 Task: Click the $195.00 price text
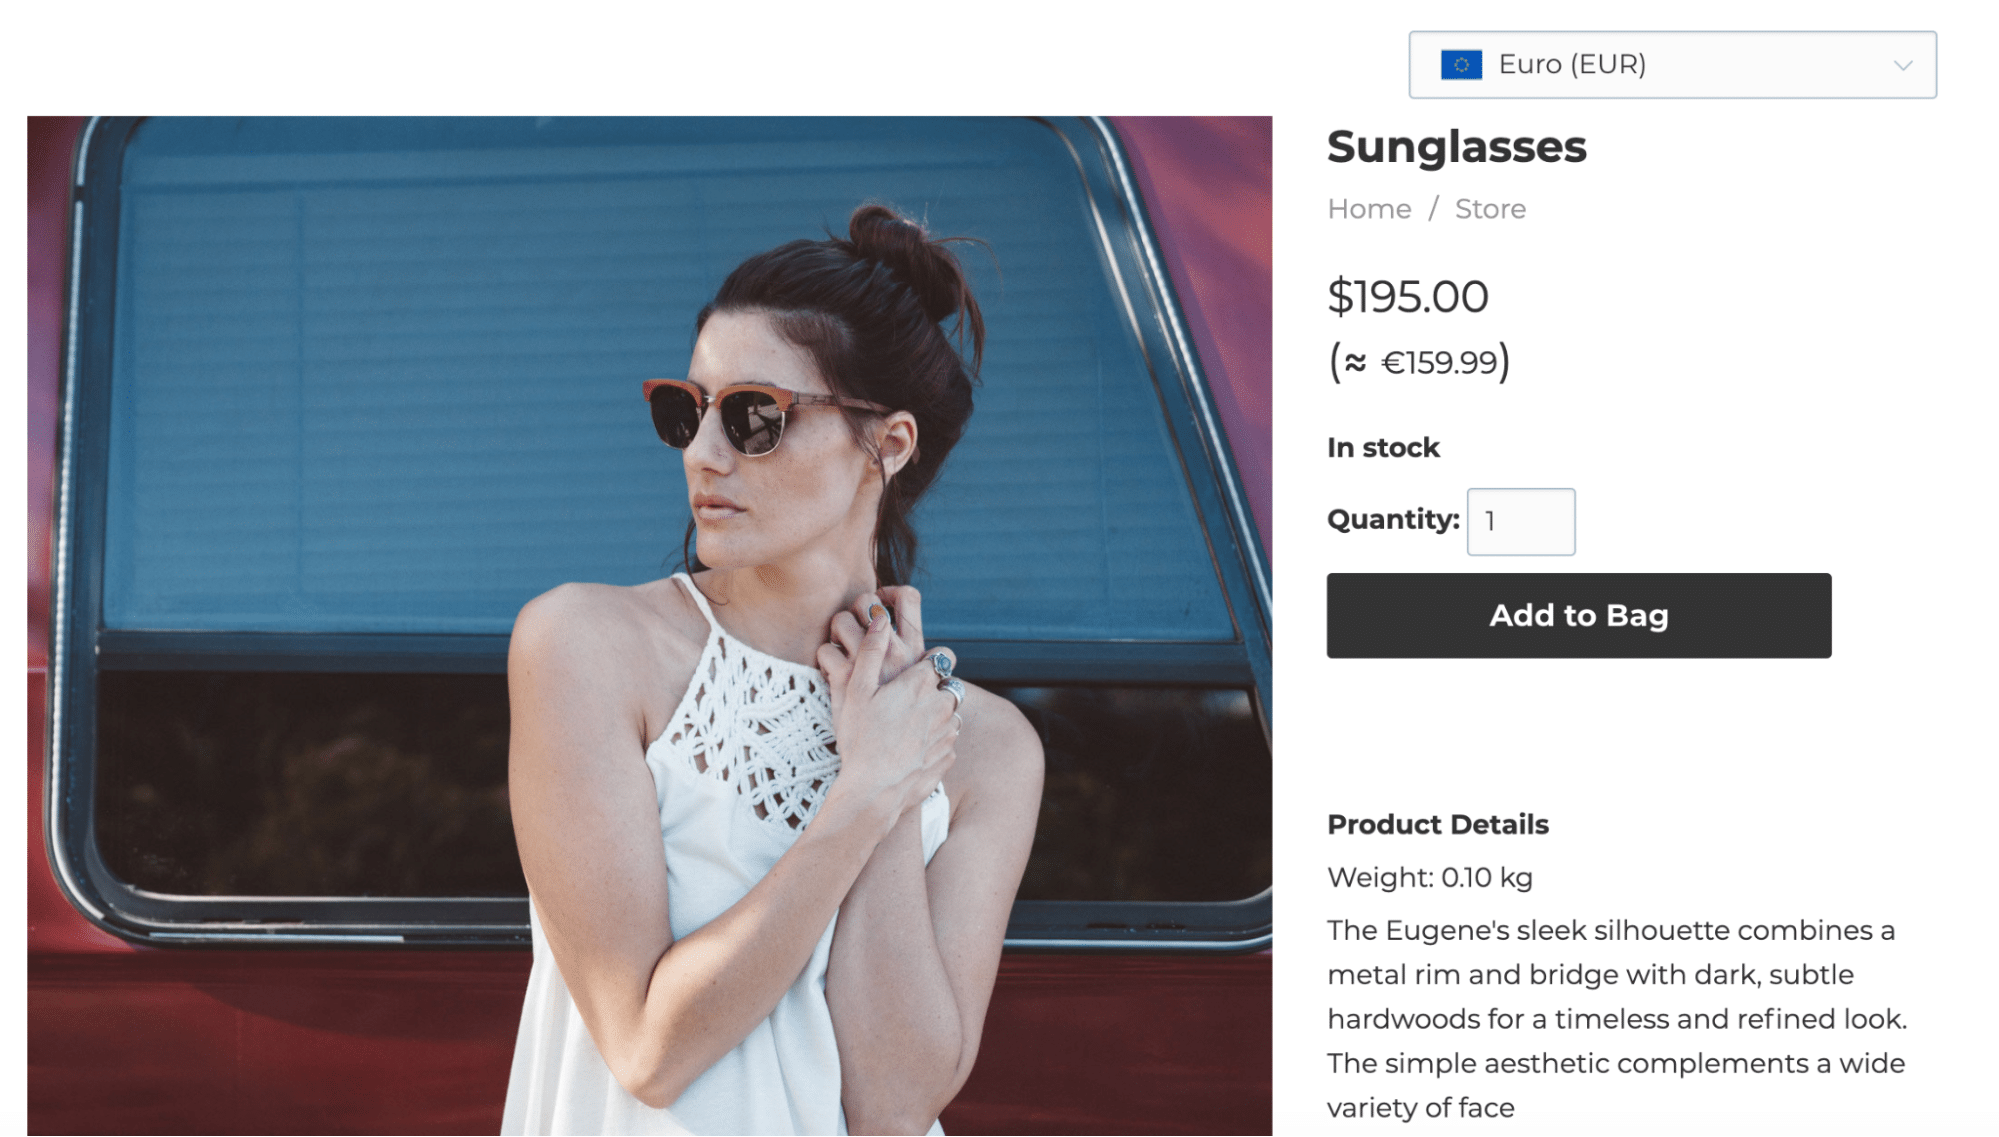(1407, 297)
